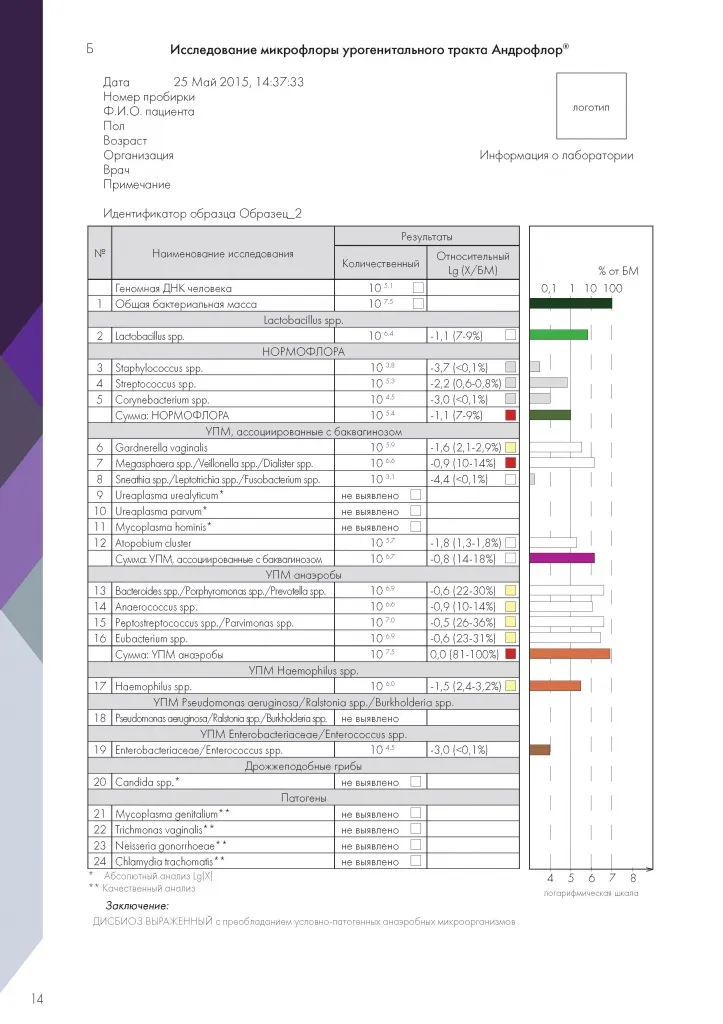Click the report title mentioning Андрофлор
Viewport: 723px width, 1024px height.
pos(370,50)
